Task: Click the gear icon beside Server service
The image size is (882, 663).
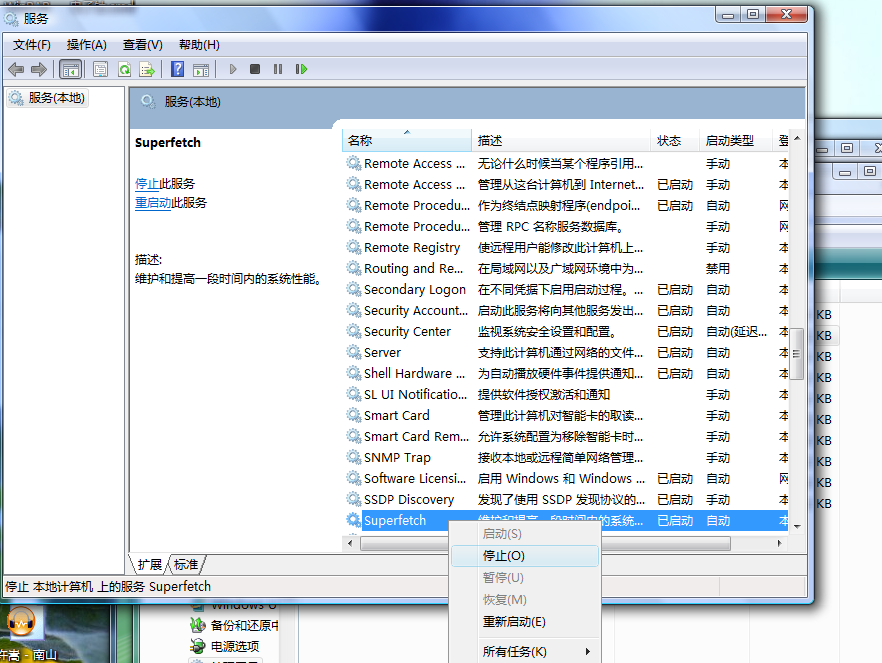Action: 353,353
